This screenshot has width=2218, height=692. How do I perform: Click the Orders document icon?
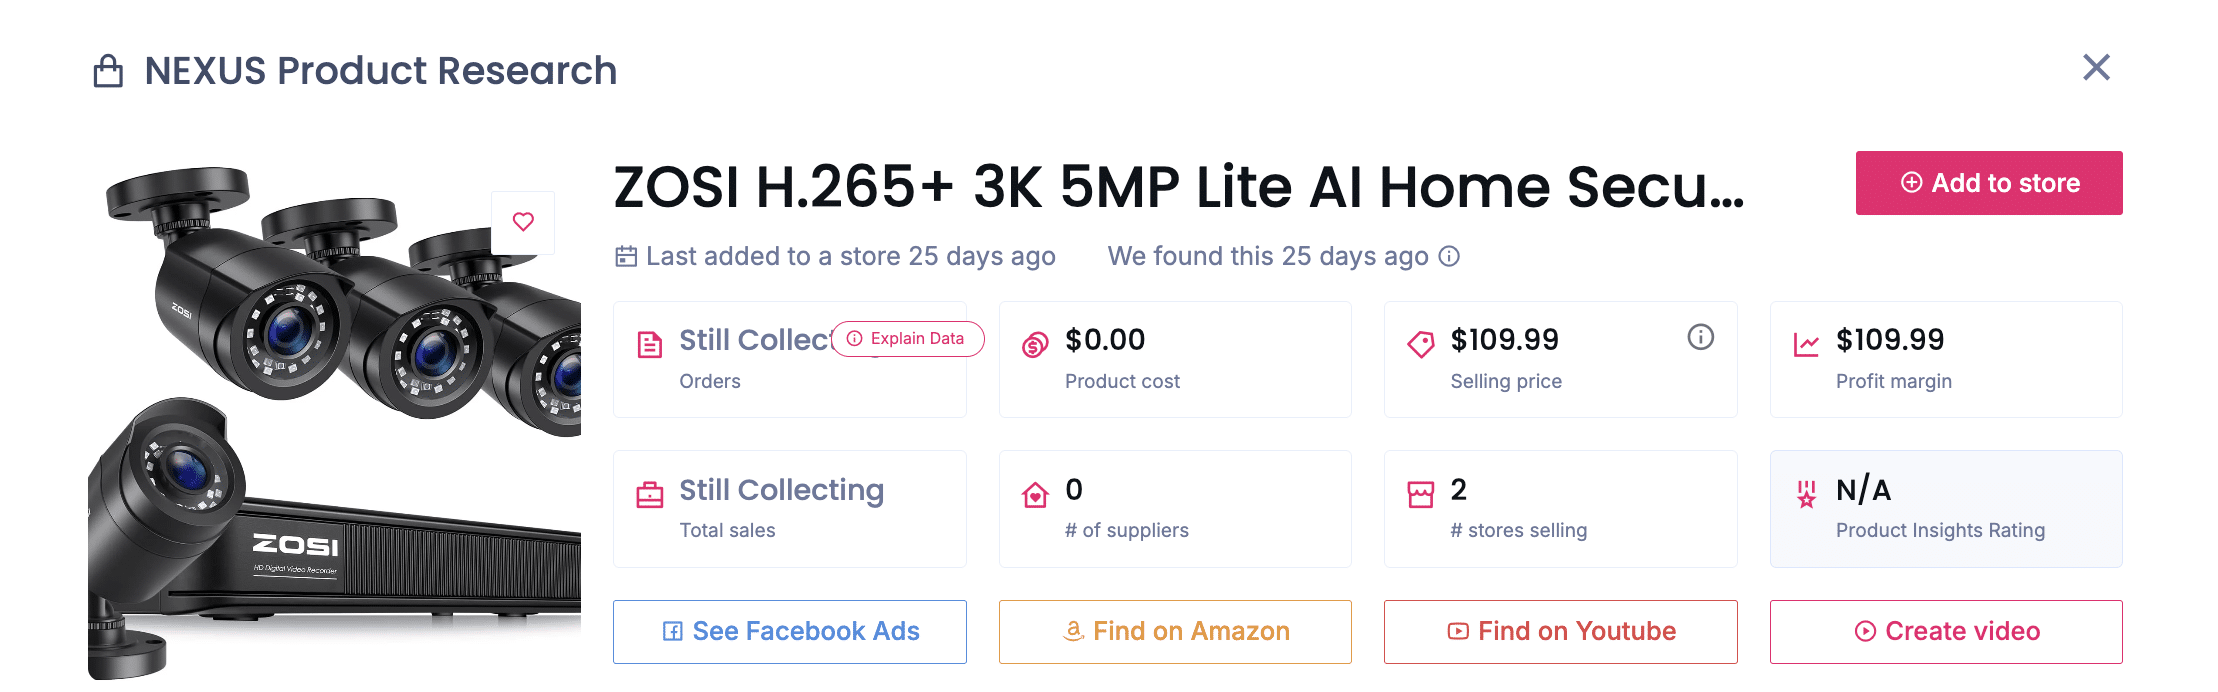(650, 346)
